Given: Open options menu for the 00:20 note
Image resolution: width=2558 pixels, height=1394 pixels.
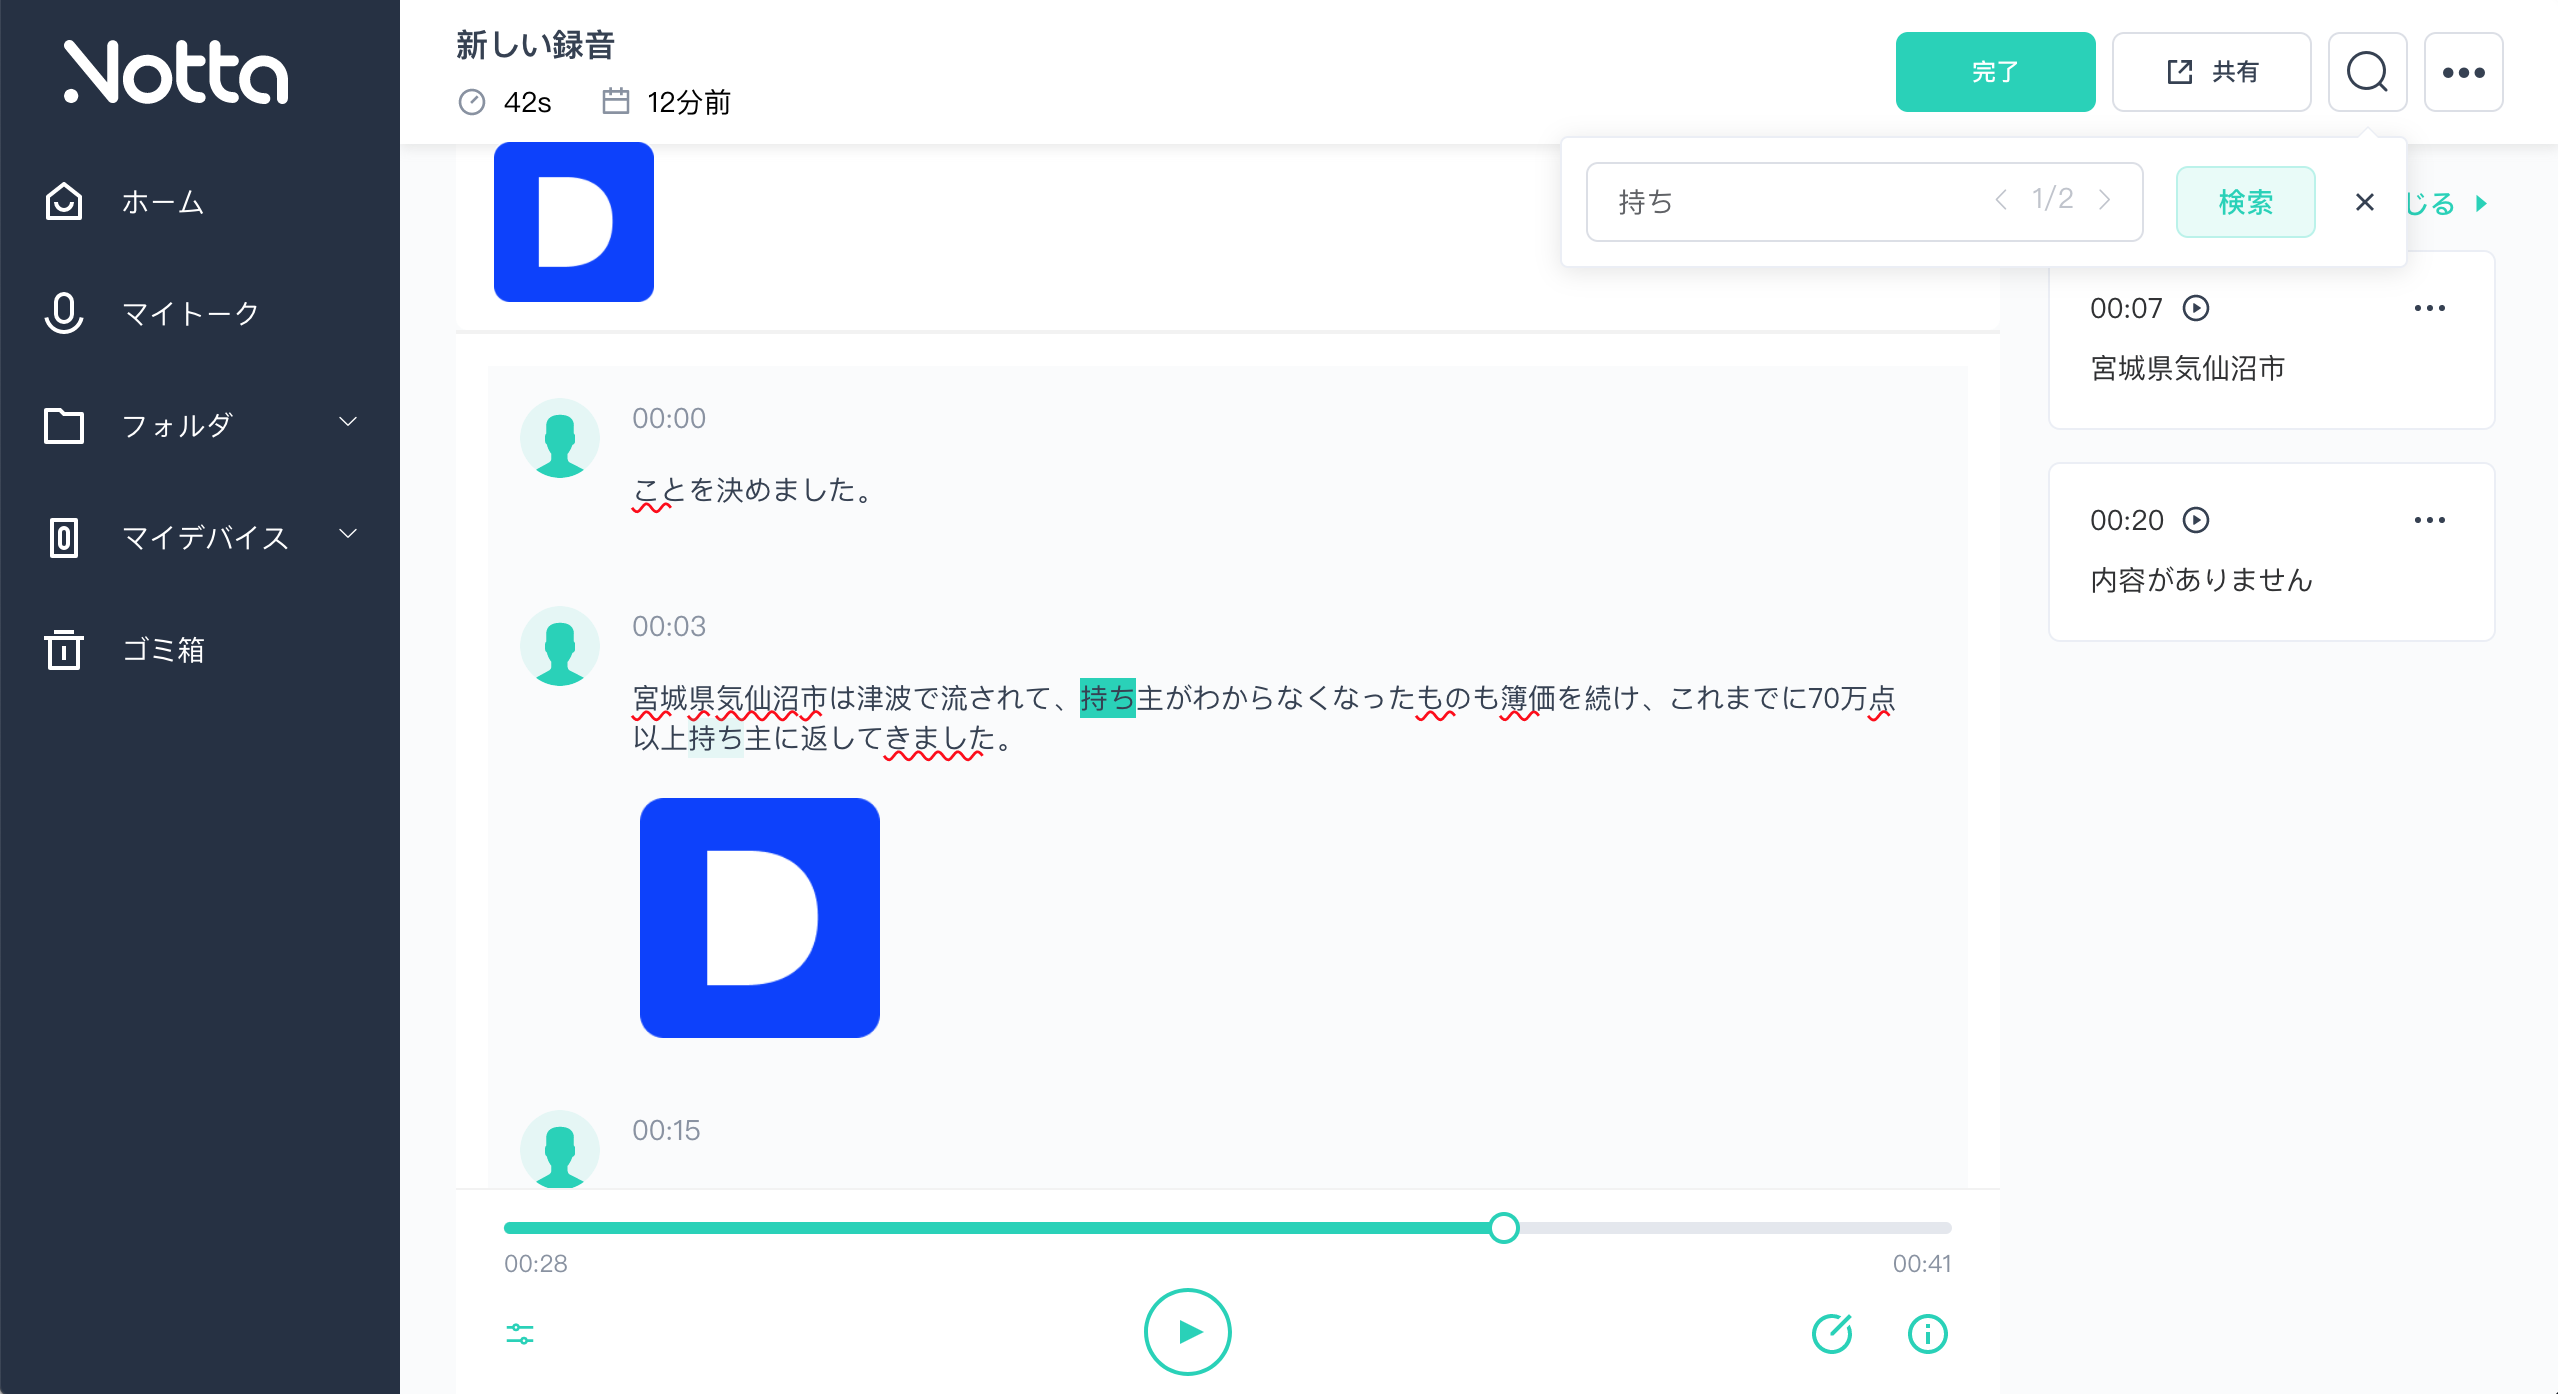Looking at the screenshot, I should 2431,519.
